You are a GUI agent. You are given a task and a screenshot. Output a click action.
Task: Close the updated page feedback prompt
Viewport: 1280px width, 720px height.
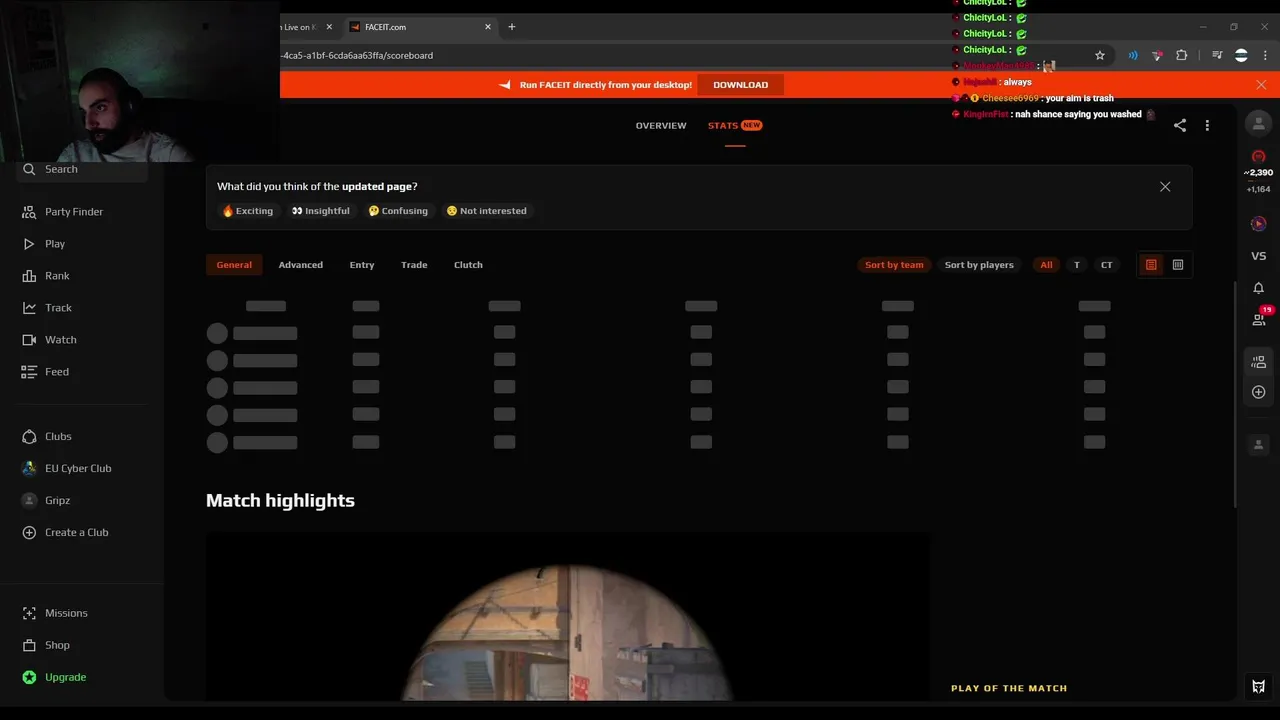click(x=1165, y=187)
